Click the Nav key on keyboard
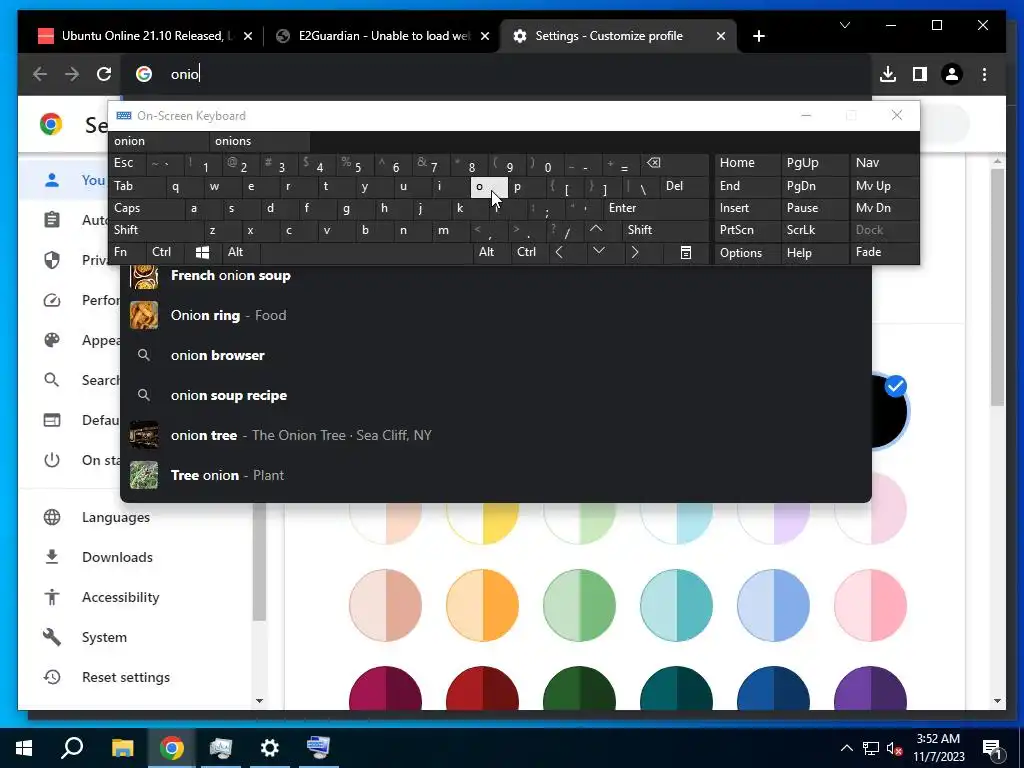 tap(884, 163)
